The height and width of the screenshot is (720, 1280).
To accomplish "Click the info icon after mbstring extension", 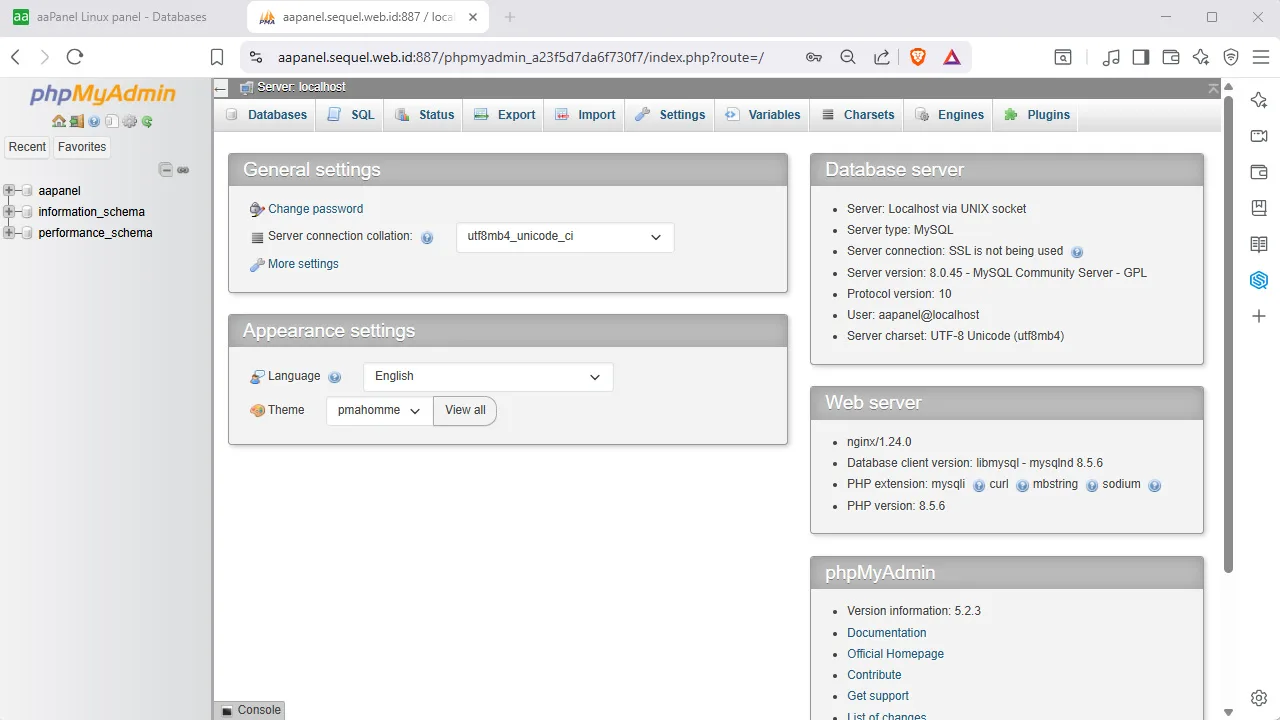I will pyautogui.click(x=1092, y=486).
